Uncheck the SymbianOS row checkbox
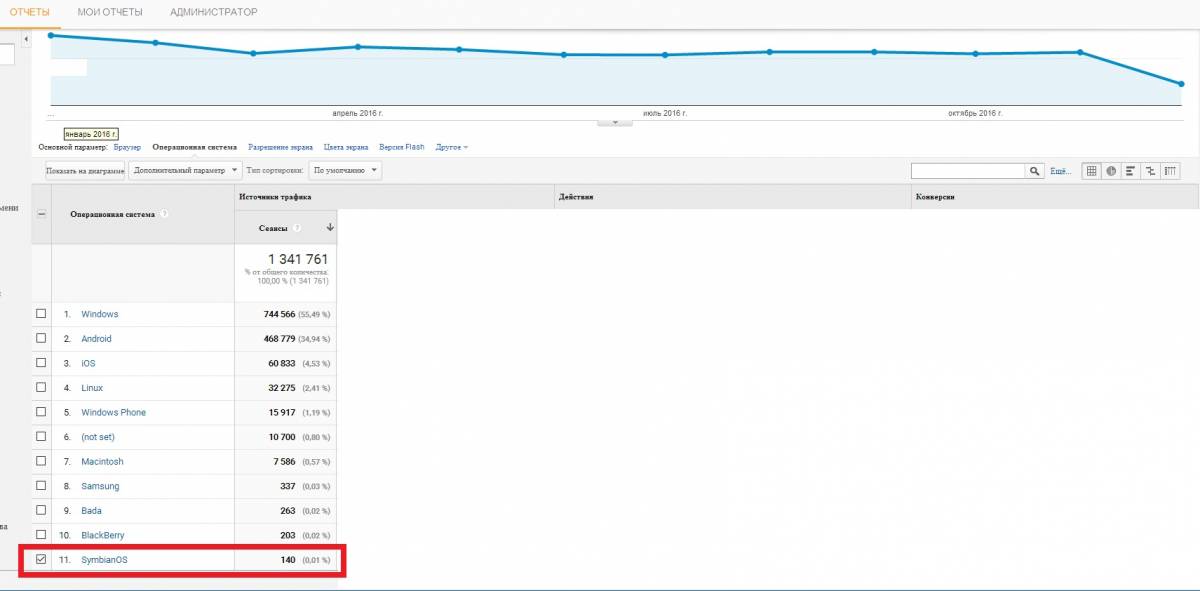 click(x=41, y=559)
